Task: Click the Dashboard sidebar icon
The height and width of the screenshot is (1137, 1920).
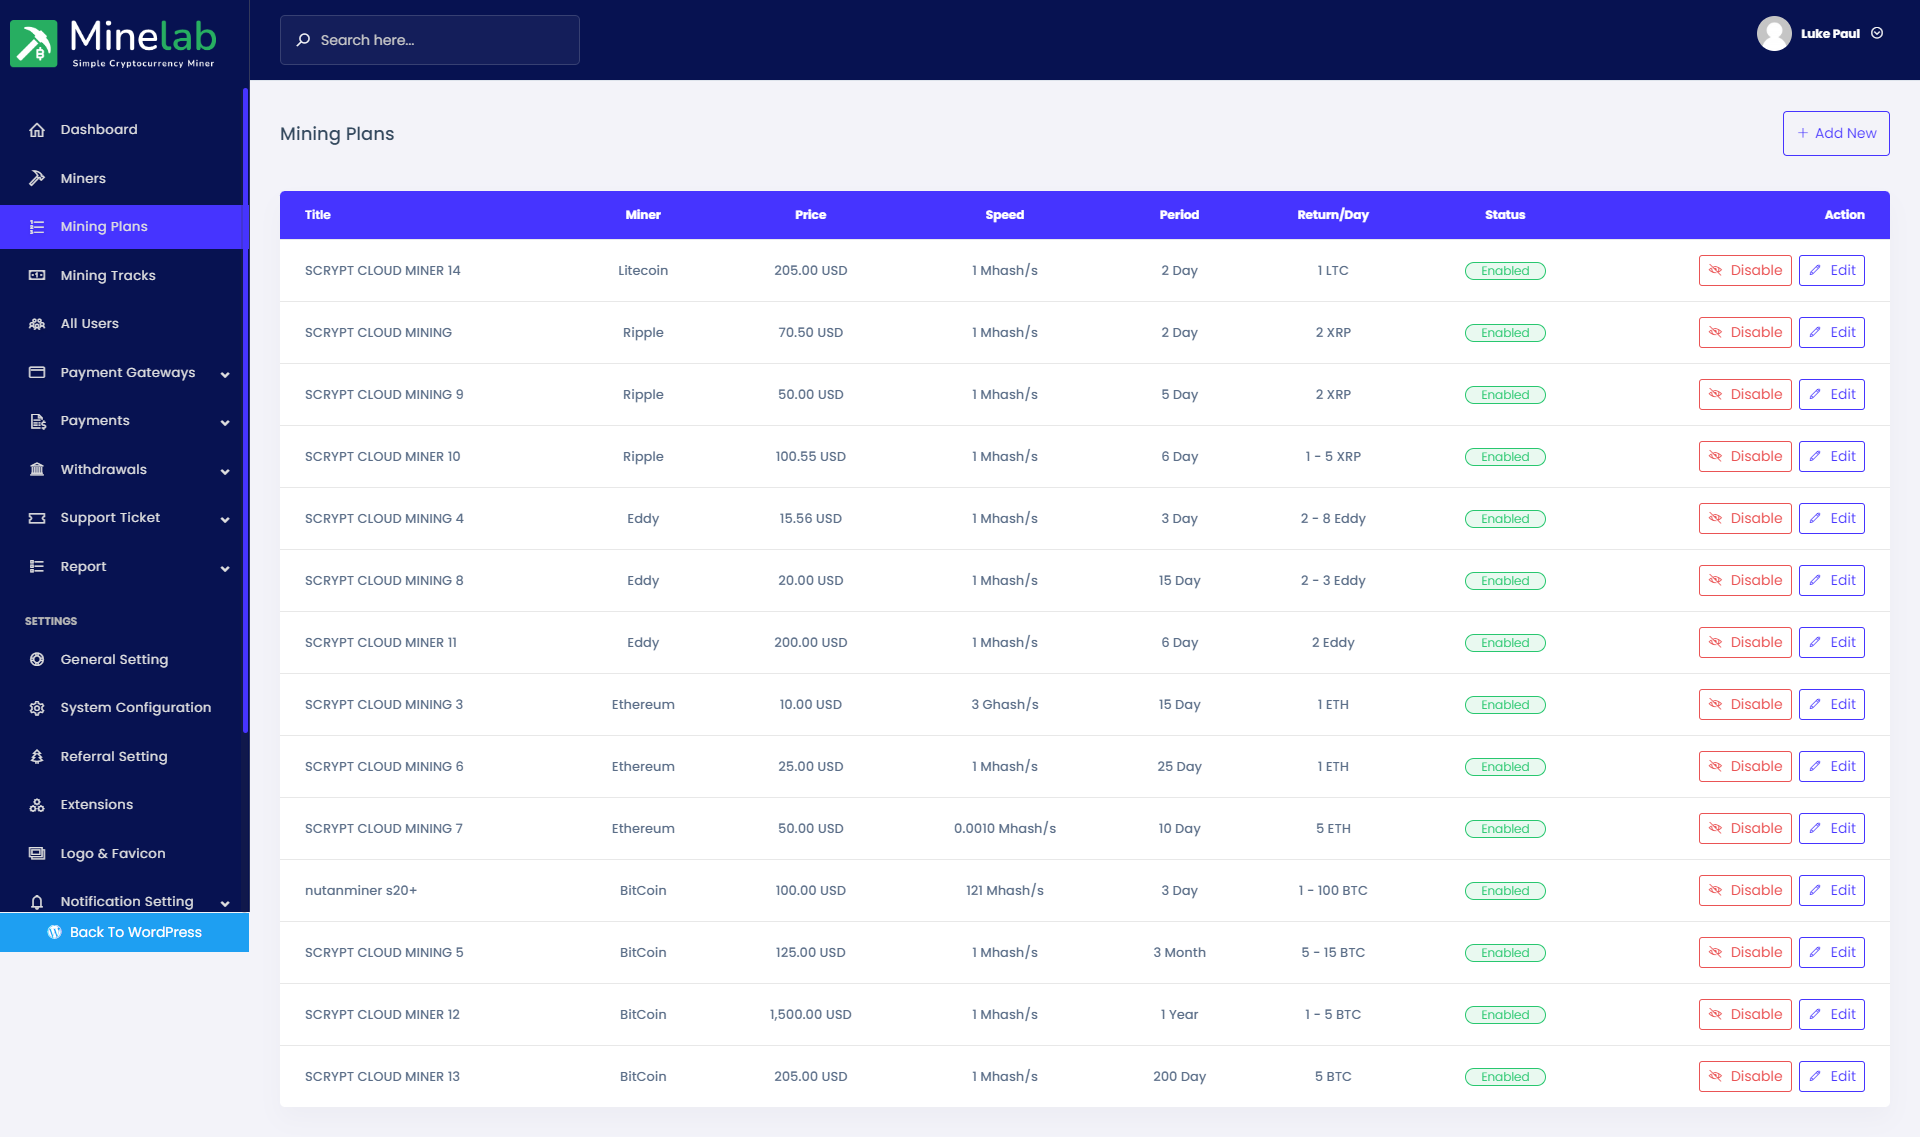Action: pyautogui.click(x=37, y=129)
